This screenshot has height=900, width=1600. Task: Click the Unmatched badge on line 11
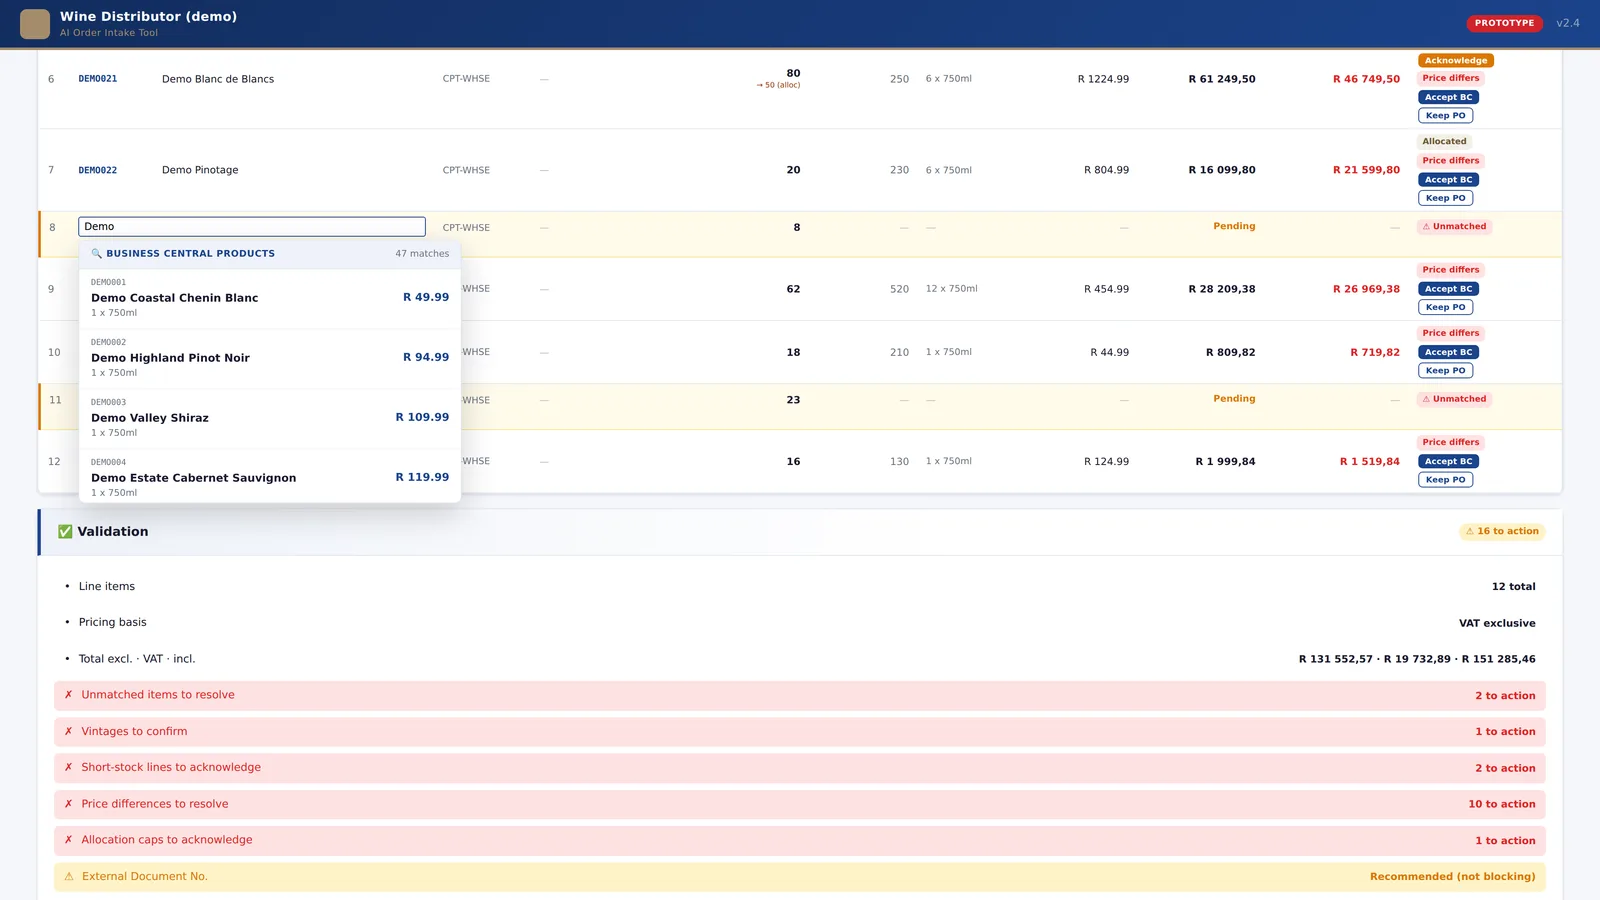[x=1454, y=399]
